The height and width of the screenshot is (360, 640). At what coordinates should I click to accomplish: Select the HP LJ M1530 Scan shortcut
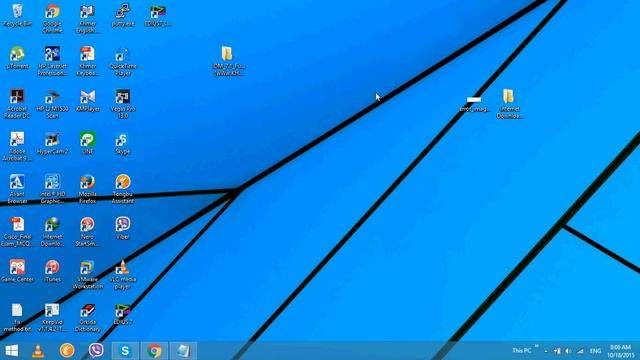[x=52, y=104]
